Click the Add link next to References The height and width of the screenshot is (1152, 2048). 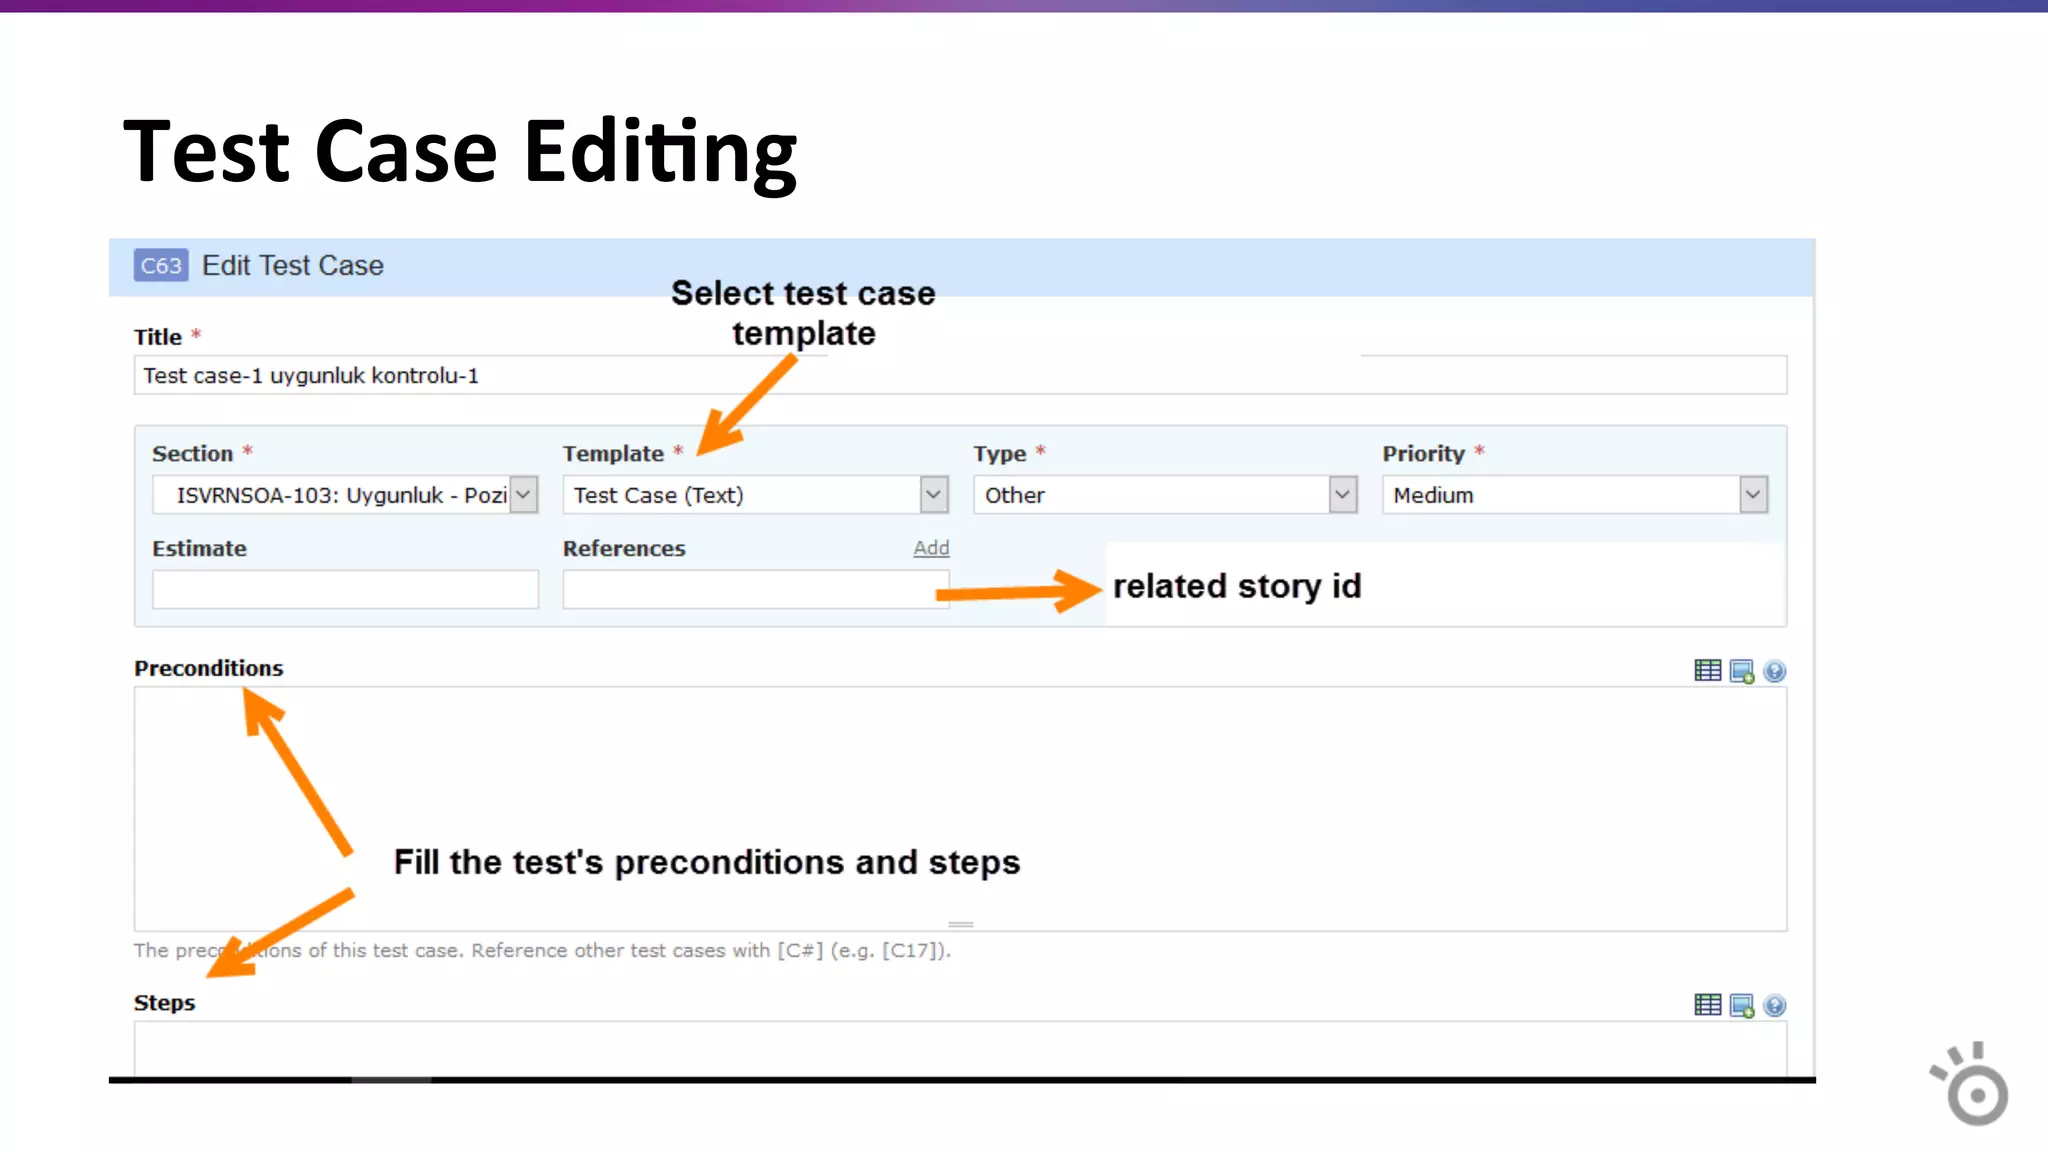pyautogui.click(x=930, y=547)
